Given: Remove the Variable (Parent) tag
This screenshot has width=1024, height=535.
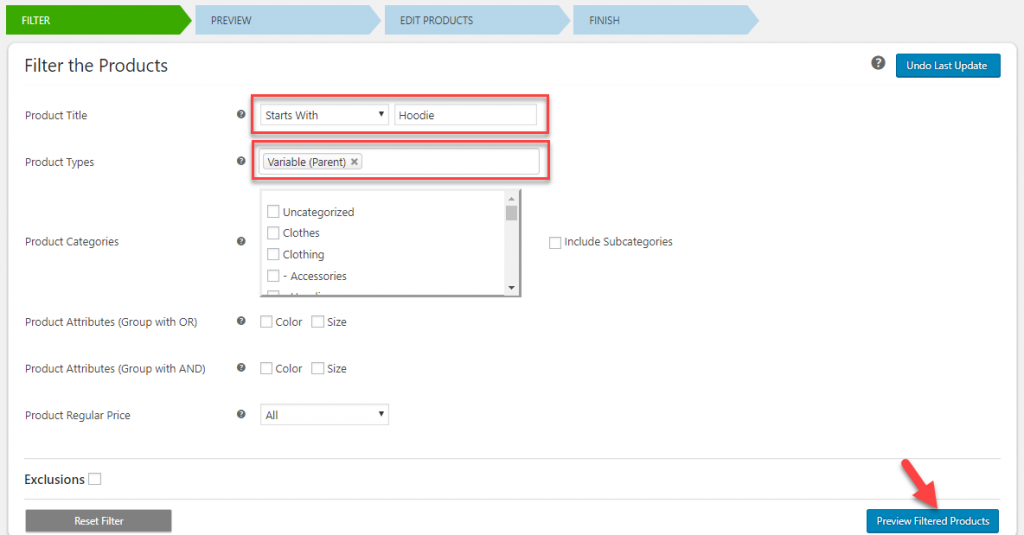Looking at the screenshot, I should pos(354,161).
